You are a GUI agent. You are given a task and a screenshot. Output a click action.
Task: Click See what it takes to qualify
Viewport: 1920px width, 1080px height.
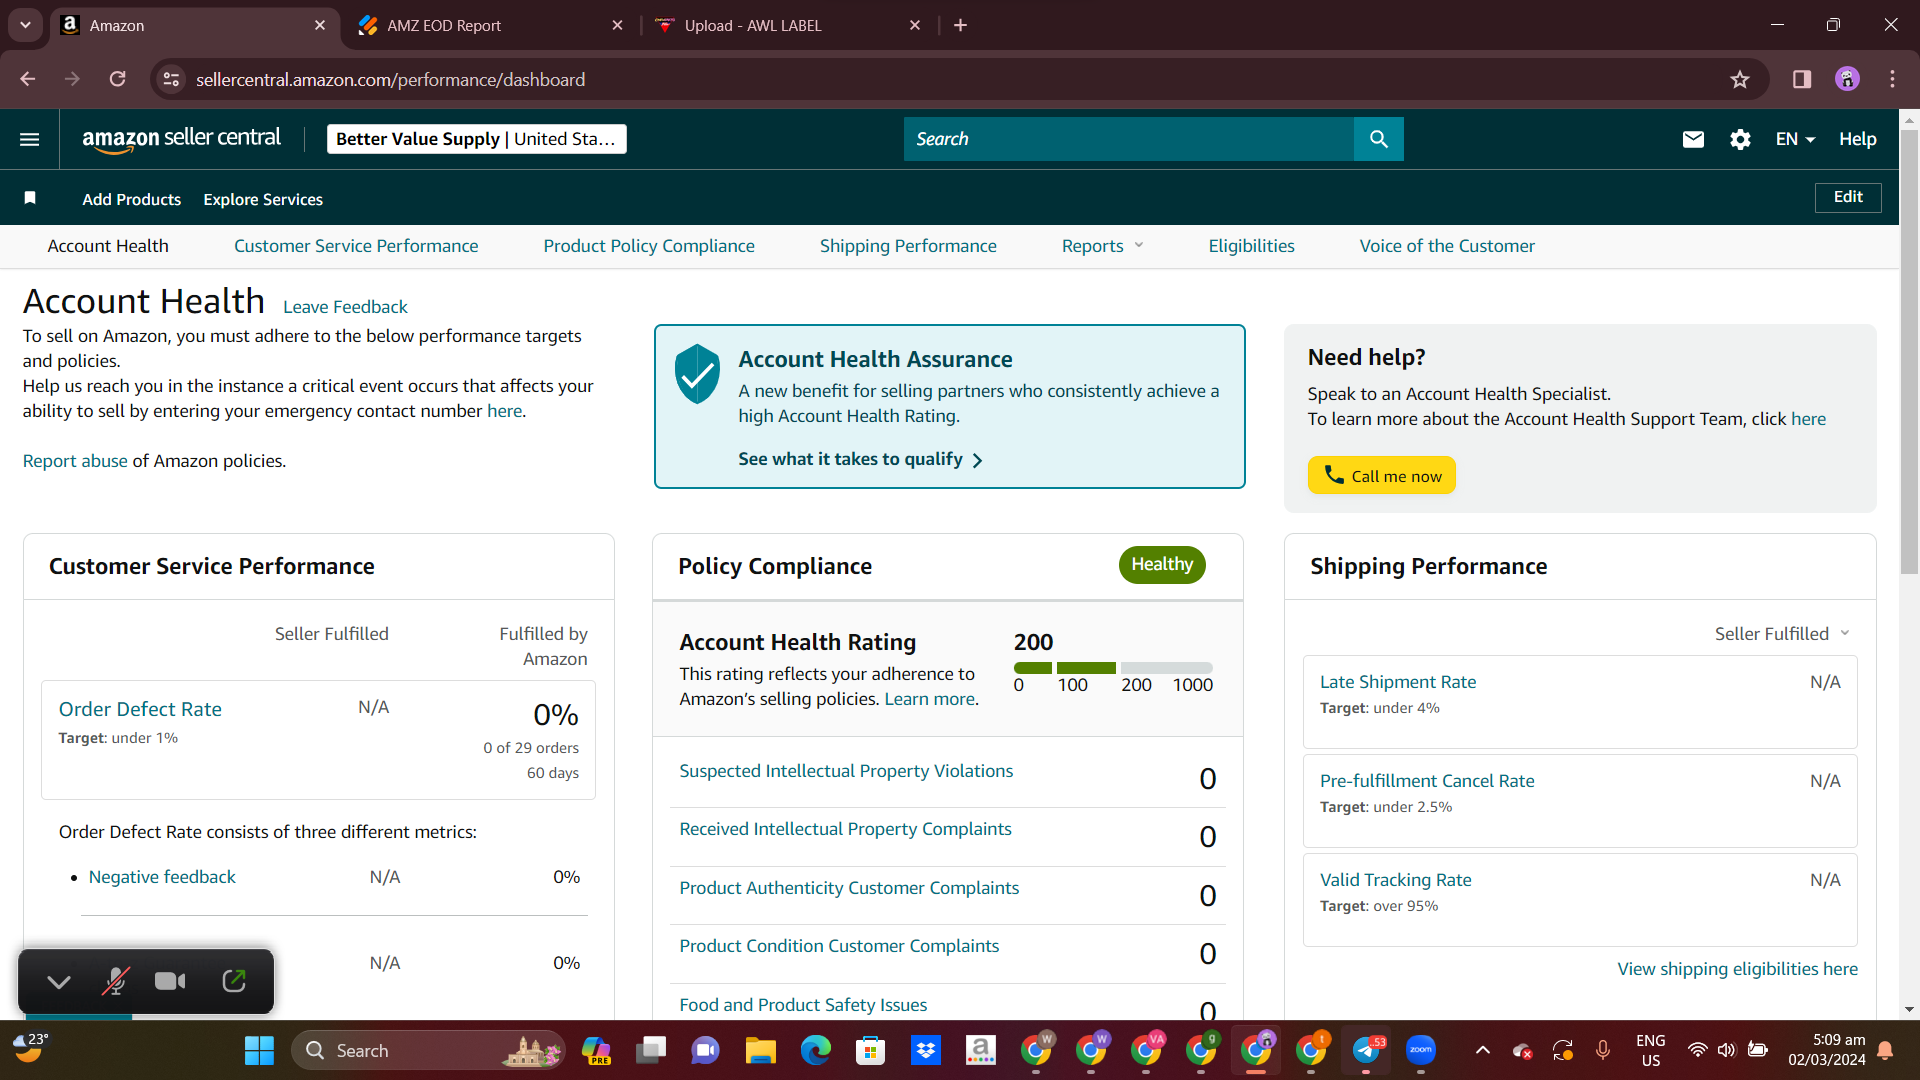860,459
